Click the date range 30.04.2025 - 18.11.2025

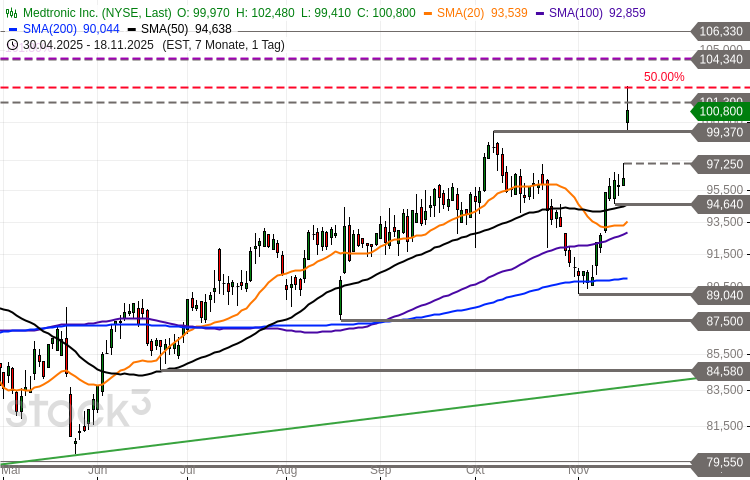tap(88, 45)
